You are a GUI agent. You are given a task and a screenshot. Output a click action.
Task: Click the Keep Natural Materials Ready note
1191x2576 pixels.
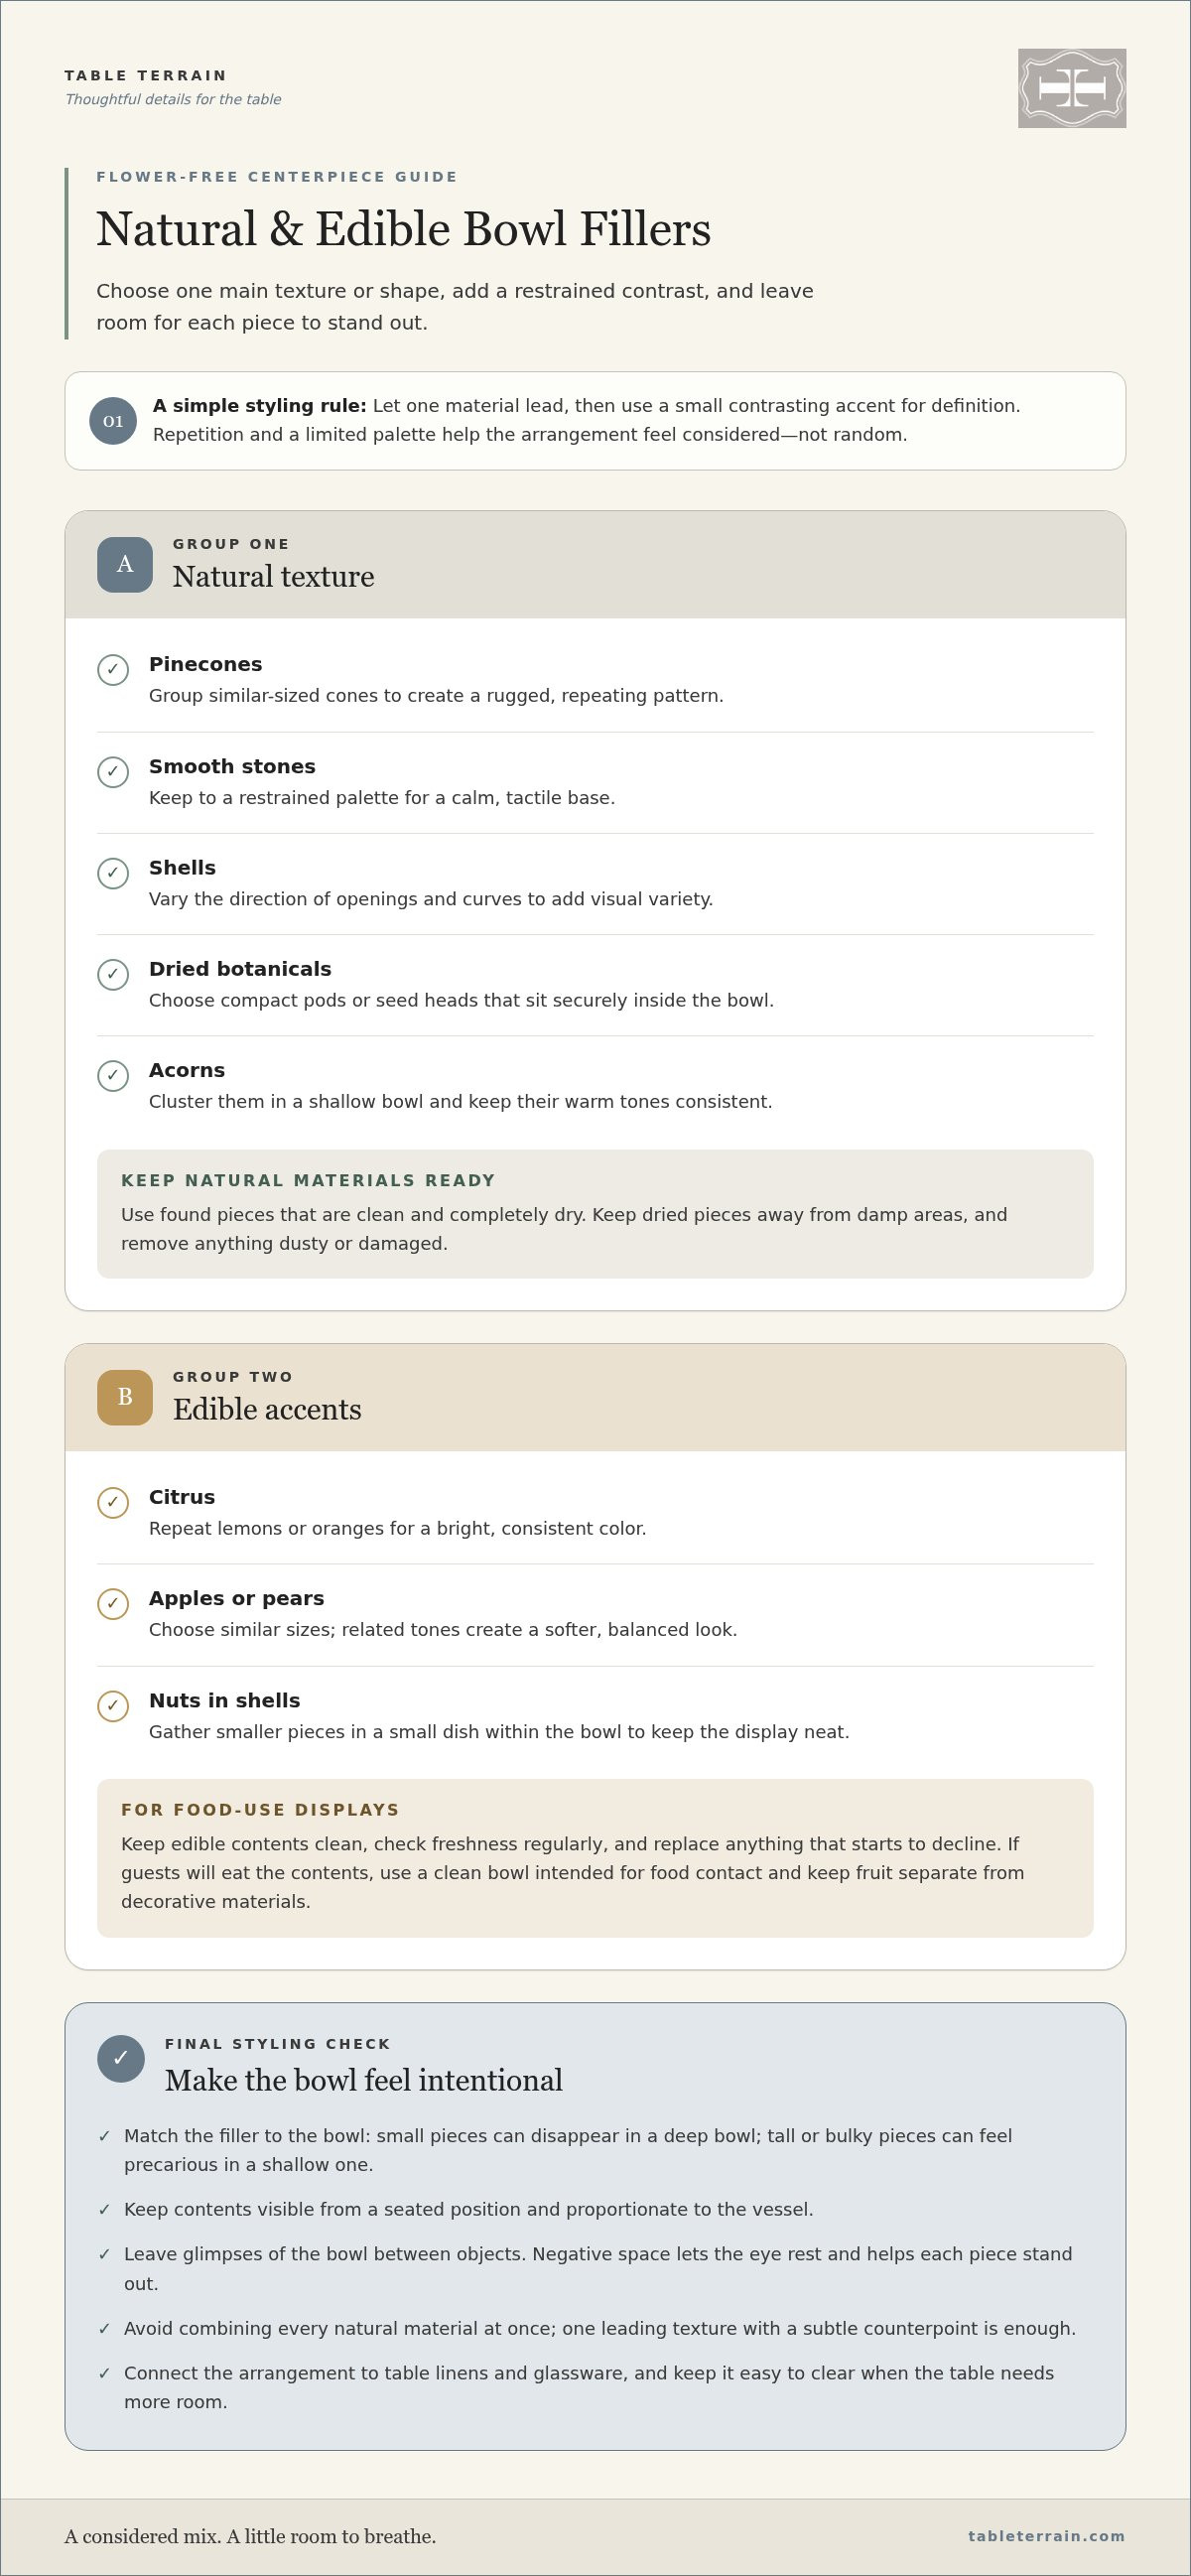tap(595, 1214)
